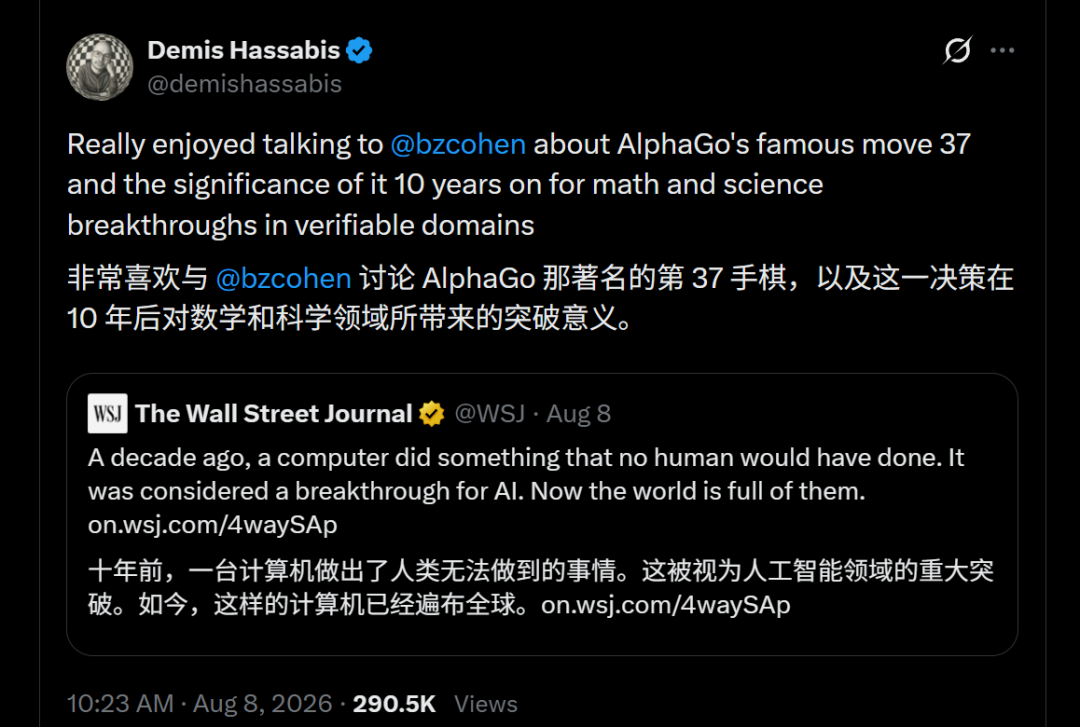Open the Demis Hassabis display name

pyautogui.click(x=244, y=50)
